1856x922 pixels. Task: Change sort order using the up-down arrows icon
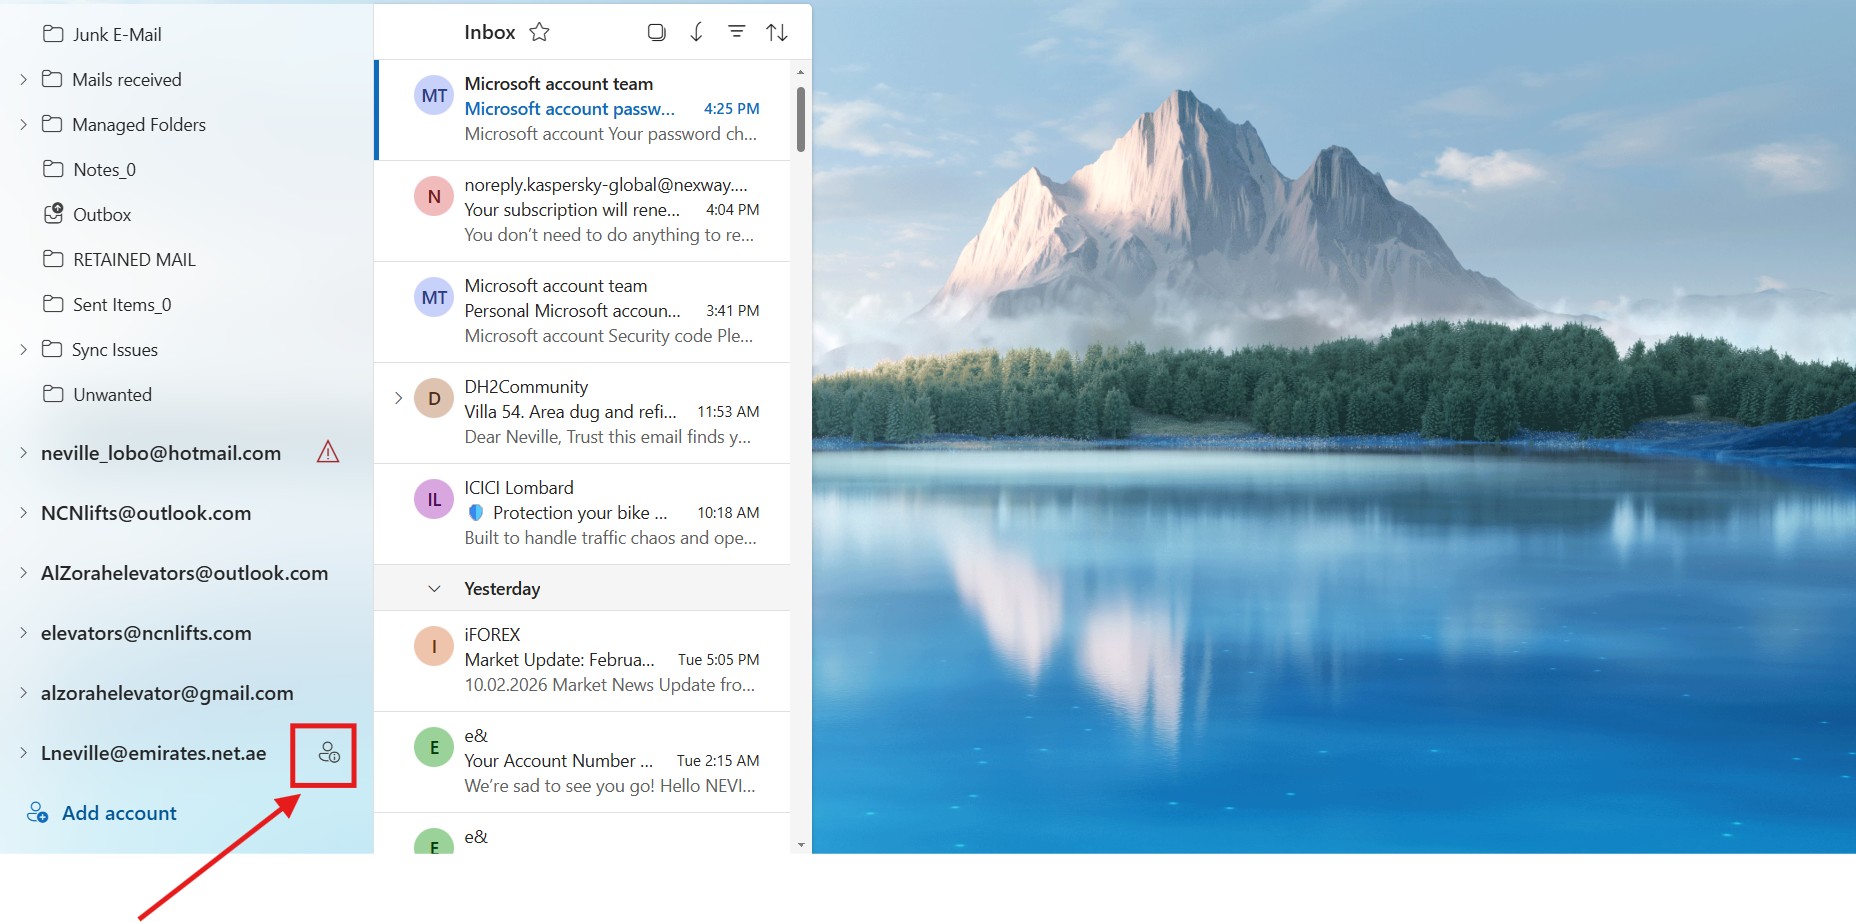tap(777, 31)
